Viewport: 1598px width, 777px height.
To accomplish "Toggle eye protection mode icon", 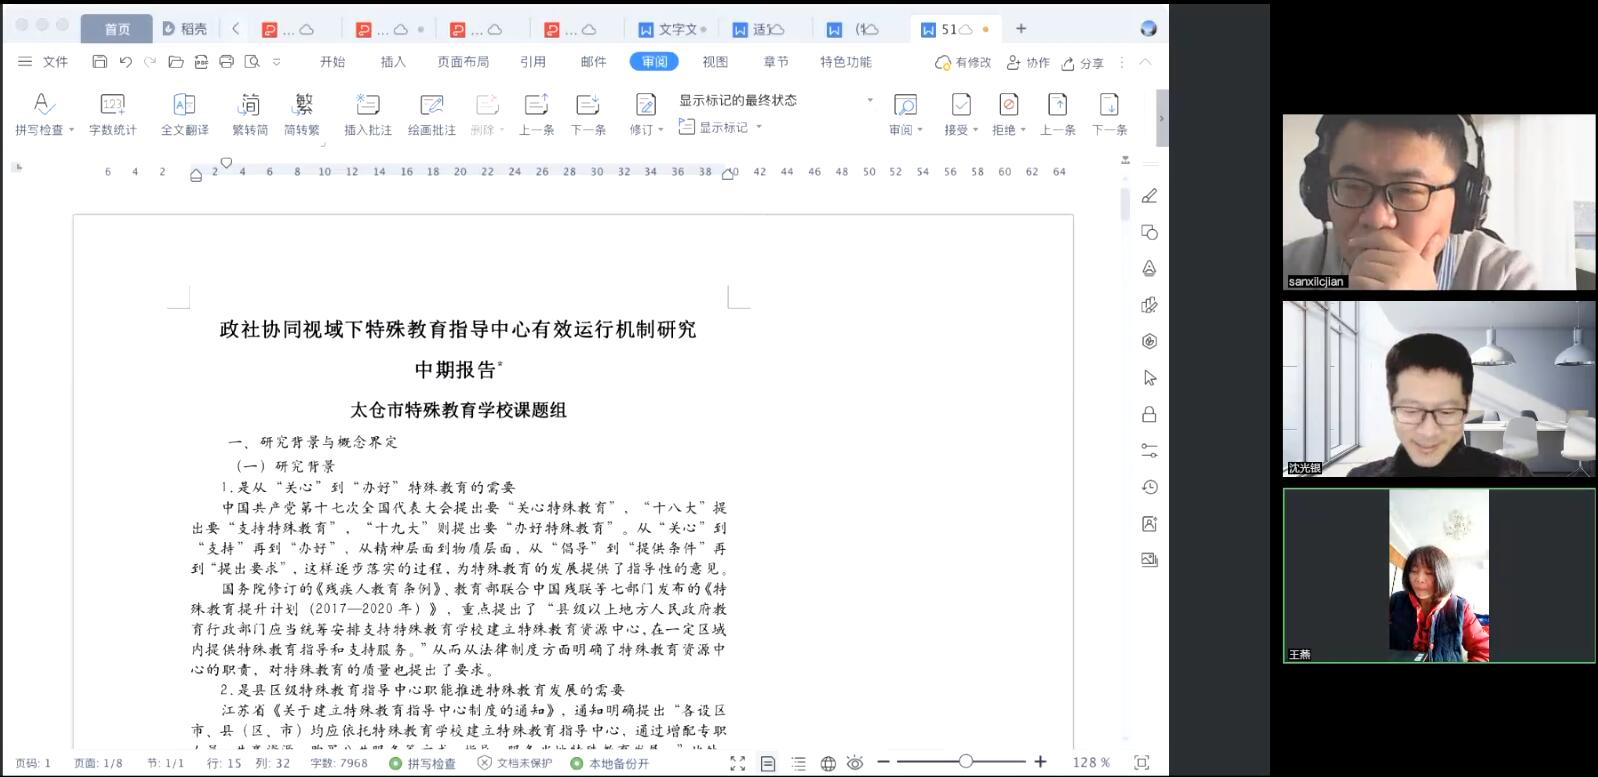I will [855, 763].
